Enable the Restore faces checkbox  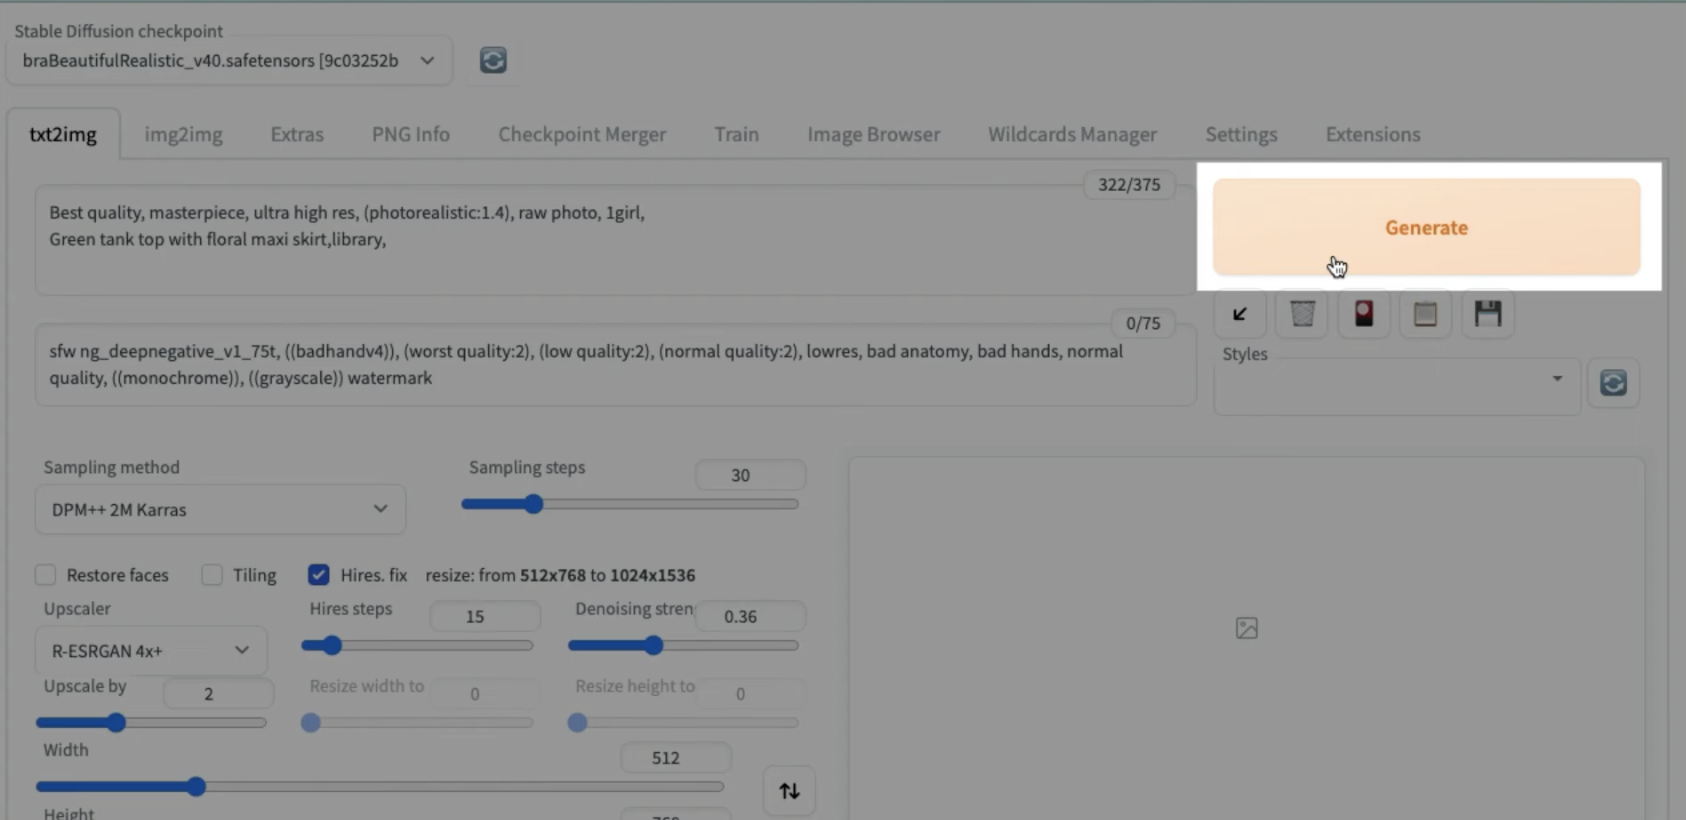[45, 575]
